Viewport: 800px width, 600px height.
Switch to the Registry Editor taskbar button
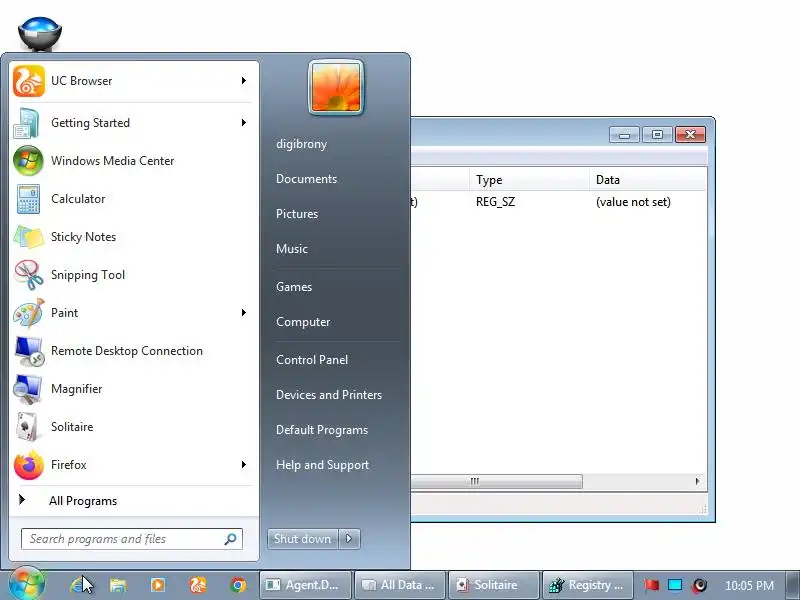point(588,585)
